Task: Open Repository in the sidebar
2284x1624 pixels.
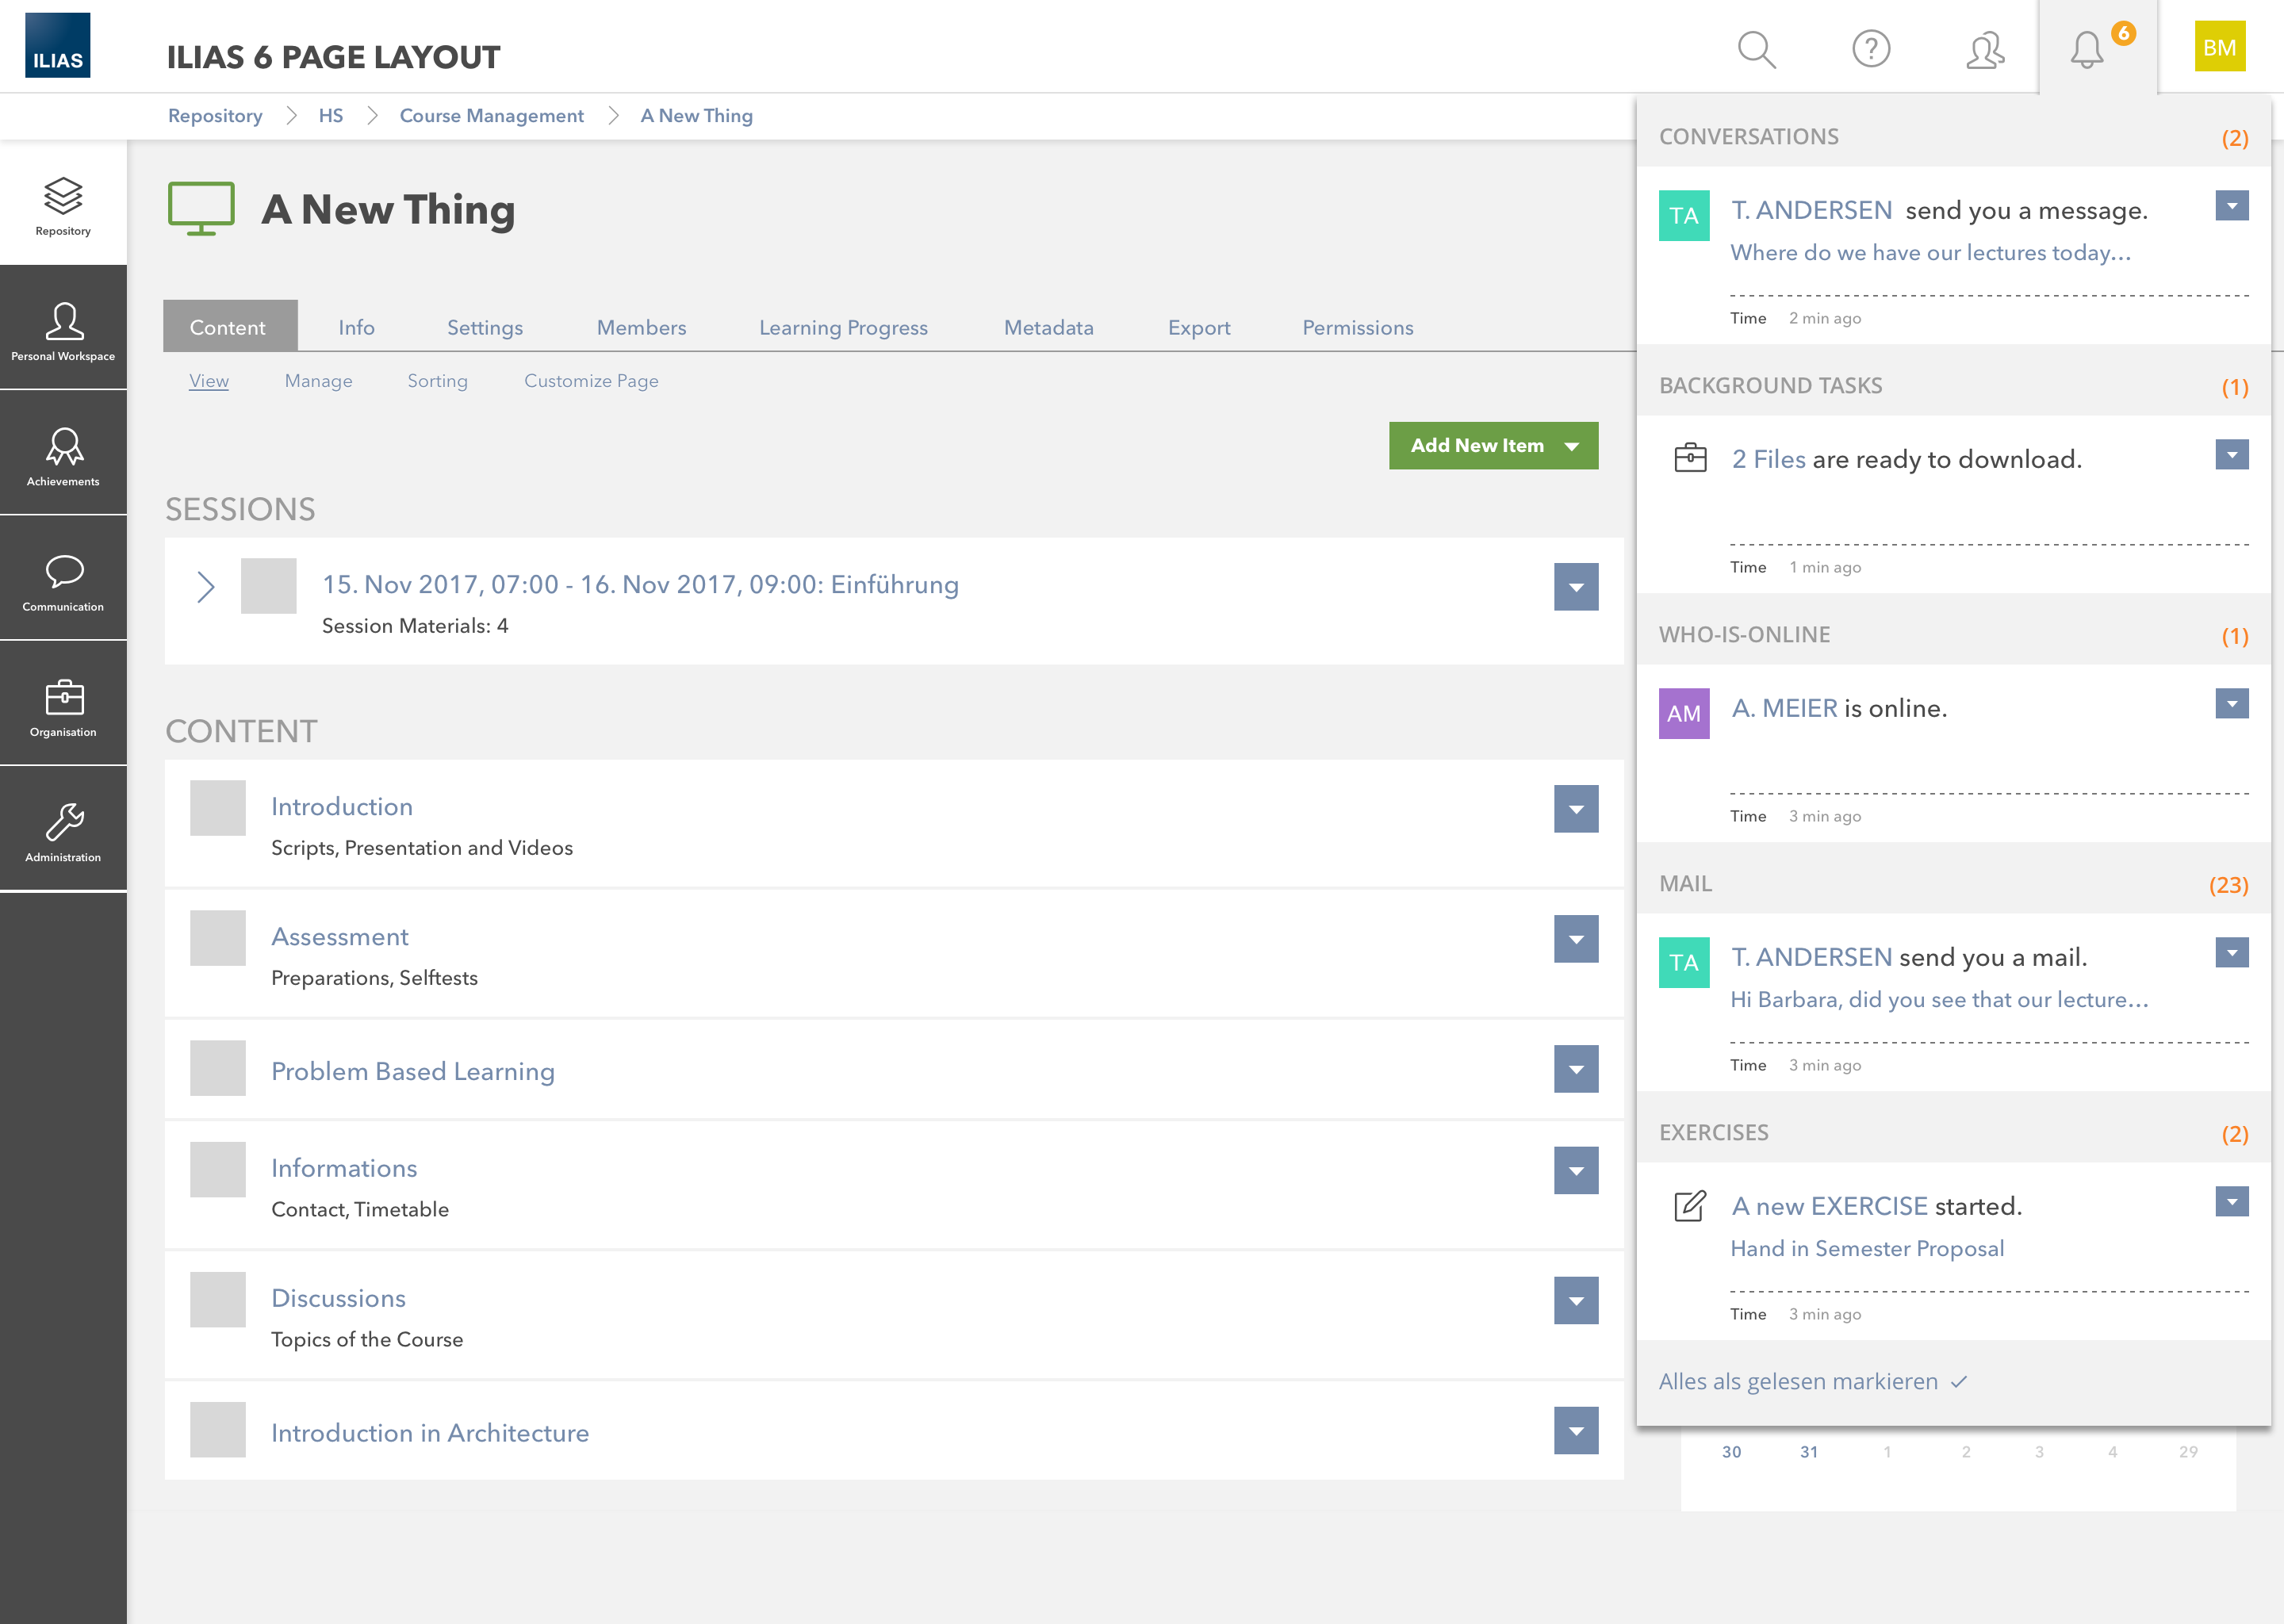Action: pos(63,204)
